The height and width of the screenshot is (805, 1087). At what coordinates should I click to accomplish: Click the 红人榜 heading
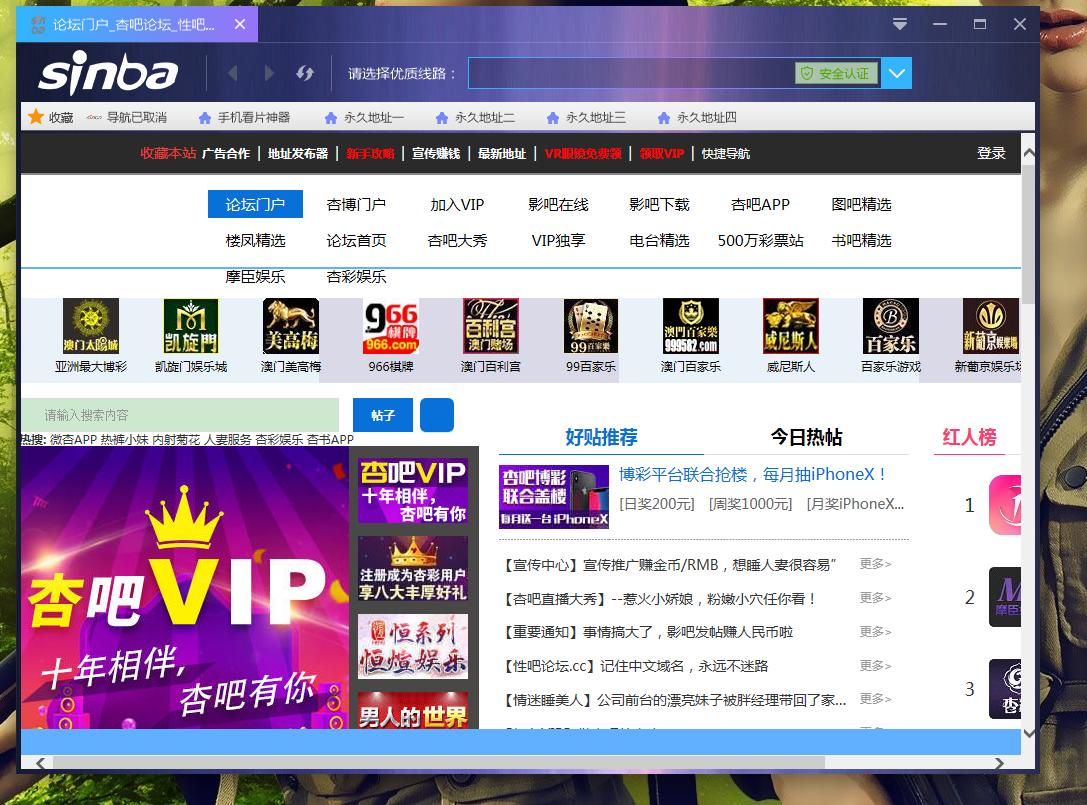967,437
